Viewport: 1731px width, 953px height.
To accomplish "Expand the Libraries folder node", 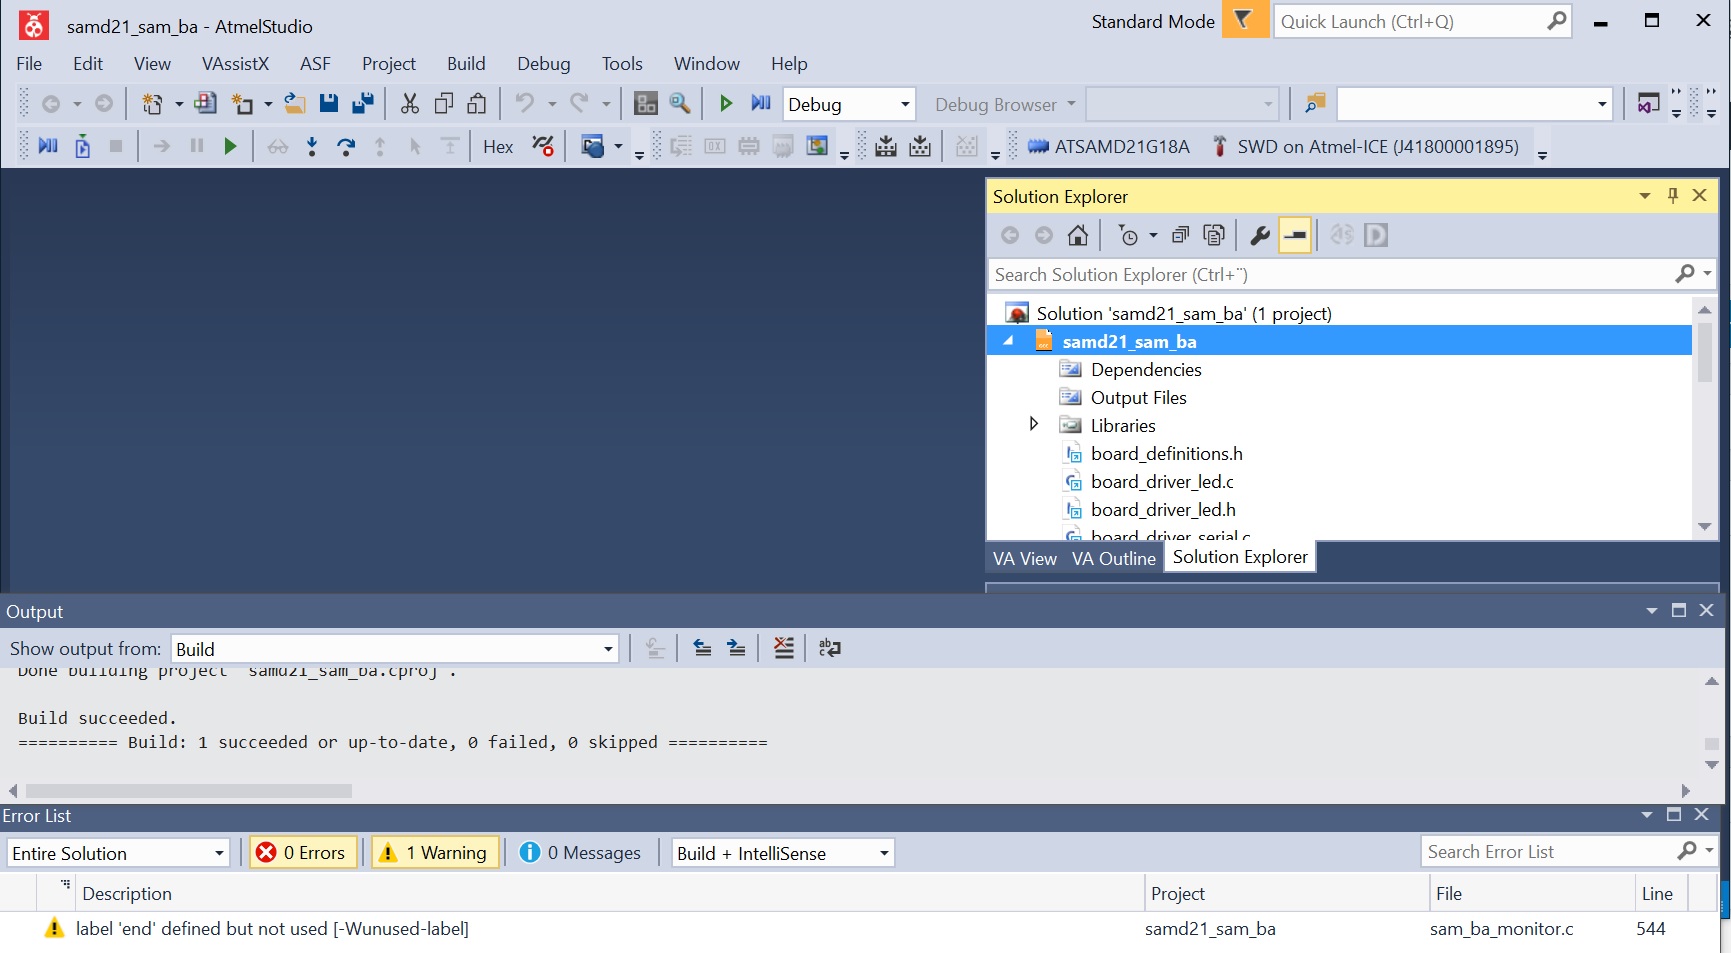I will coord(1033,424).
